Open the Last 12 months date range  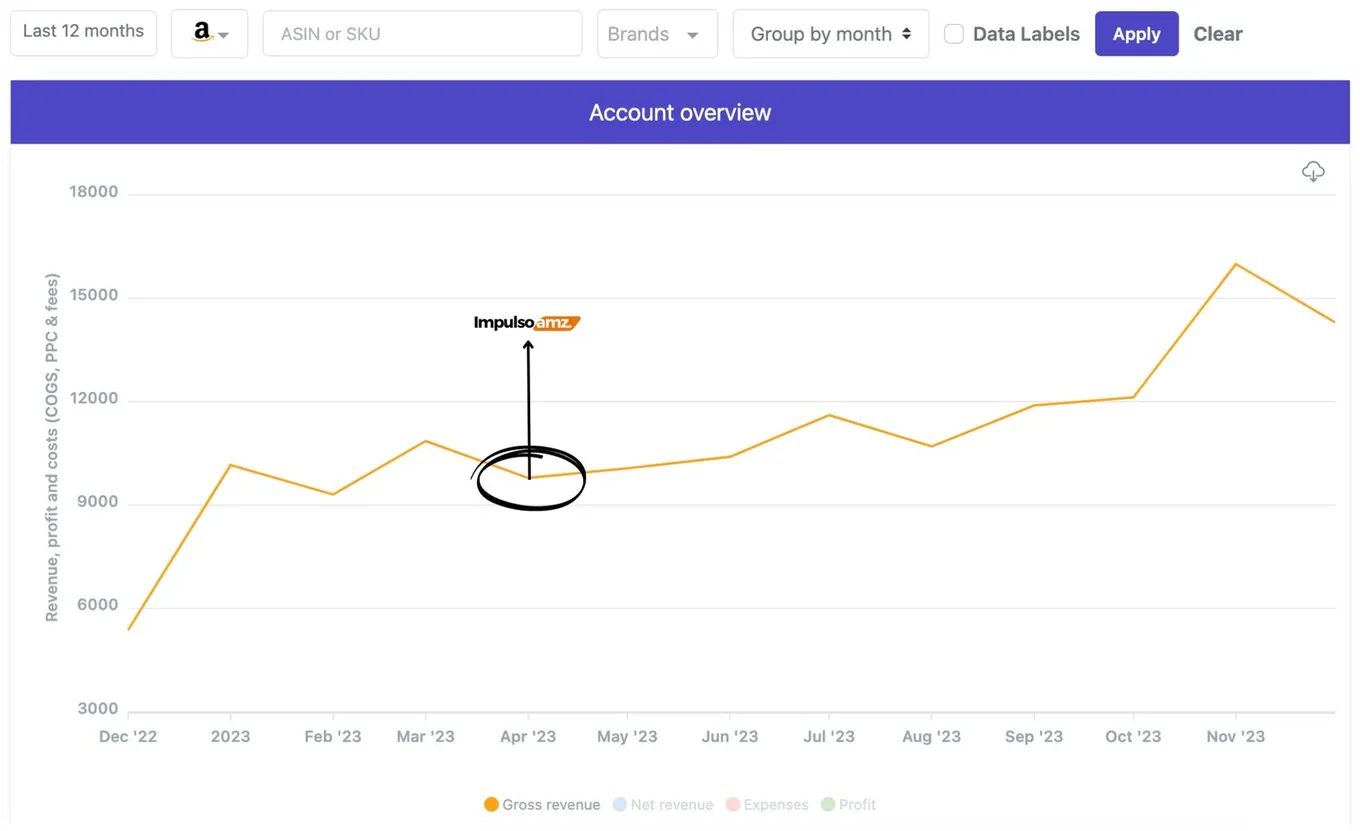[83, 32]
